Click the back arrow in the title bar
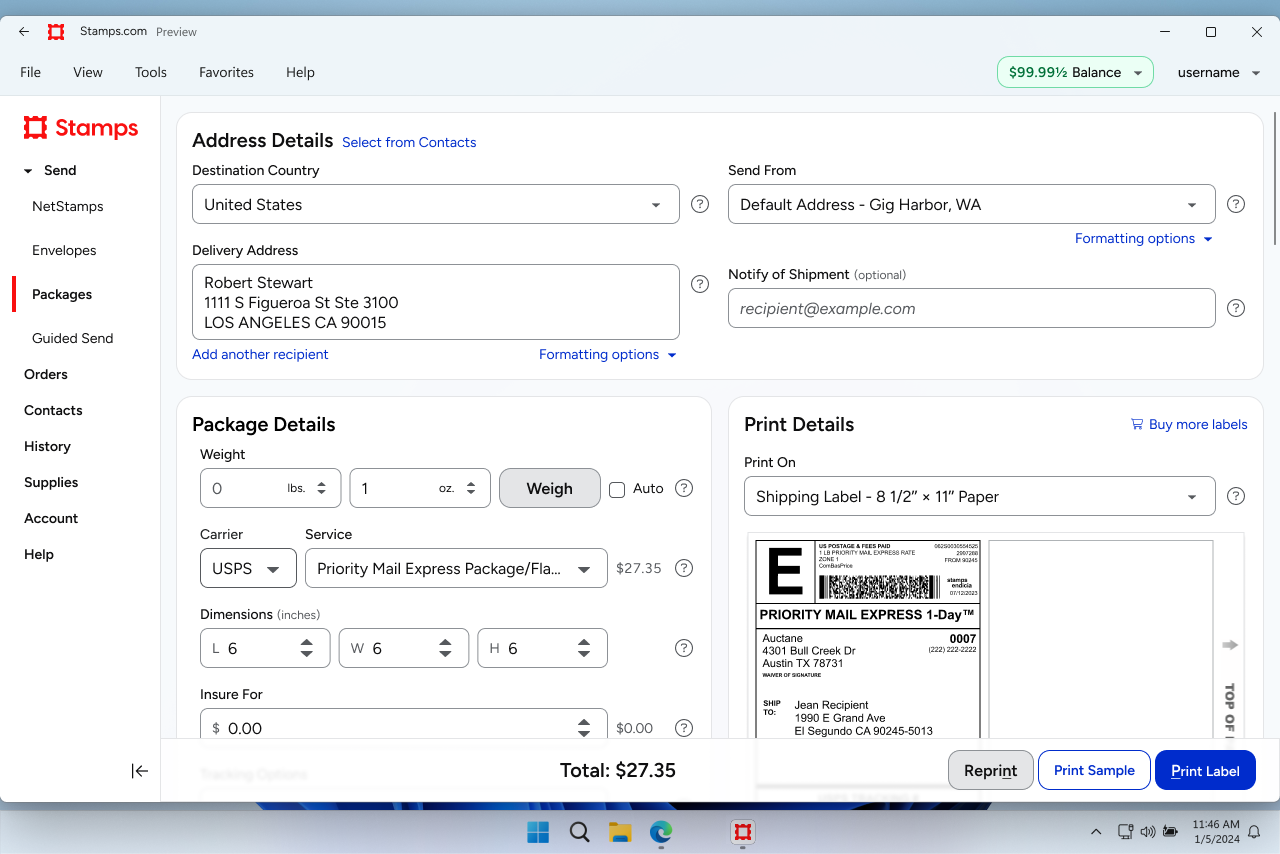 pos(23,31)
